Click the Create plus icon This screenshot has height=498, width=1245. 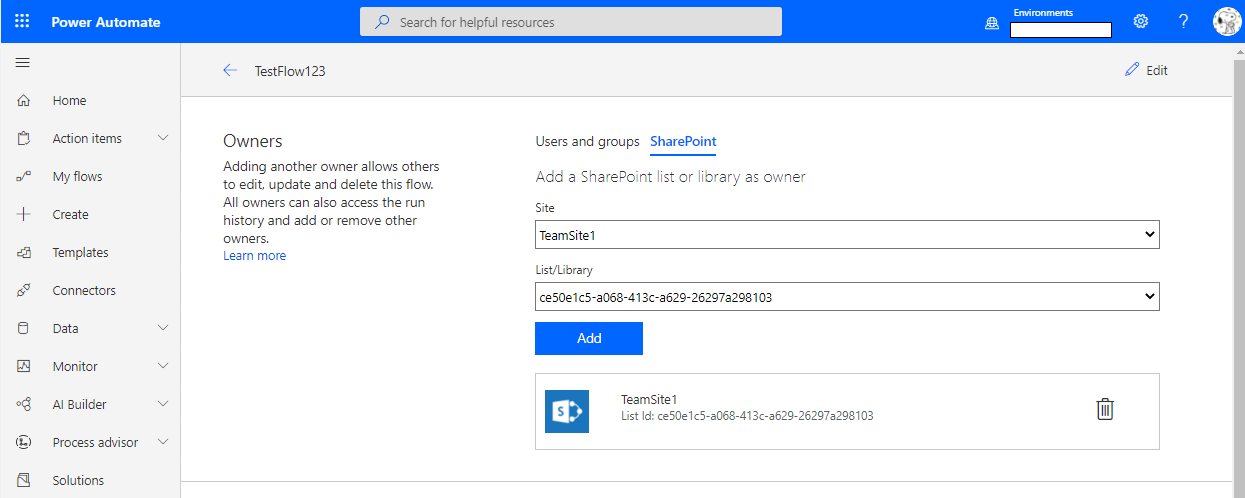[24, 214]
